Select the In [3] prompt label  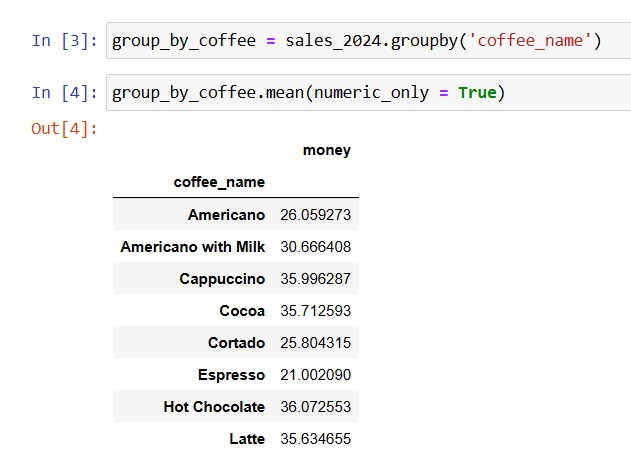pos(64,41)
